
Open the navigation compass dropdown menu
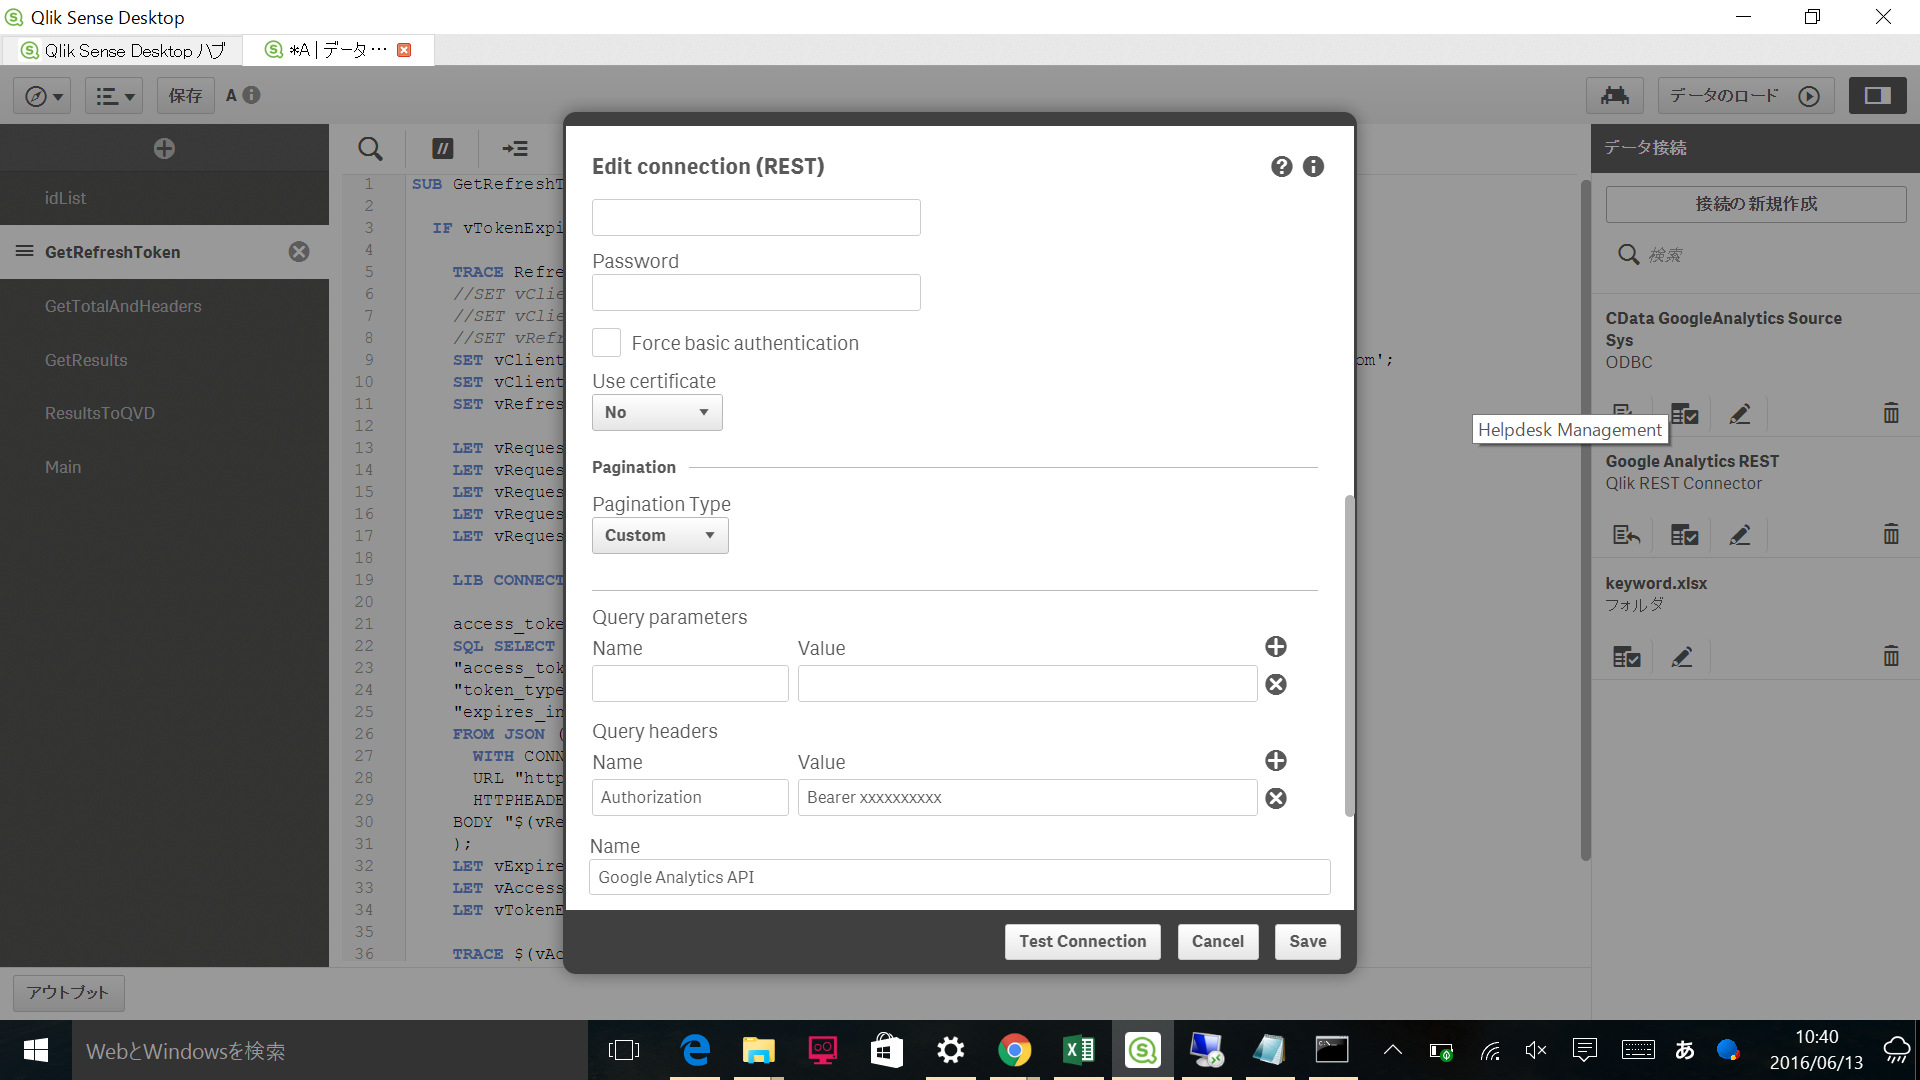43,96
